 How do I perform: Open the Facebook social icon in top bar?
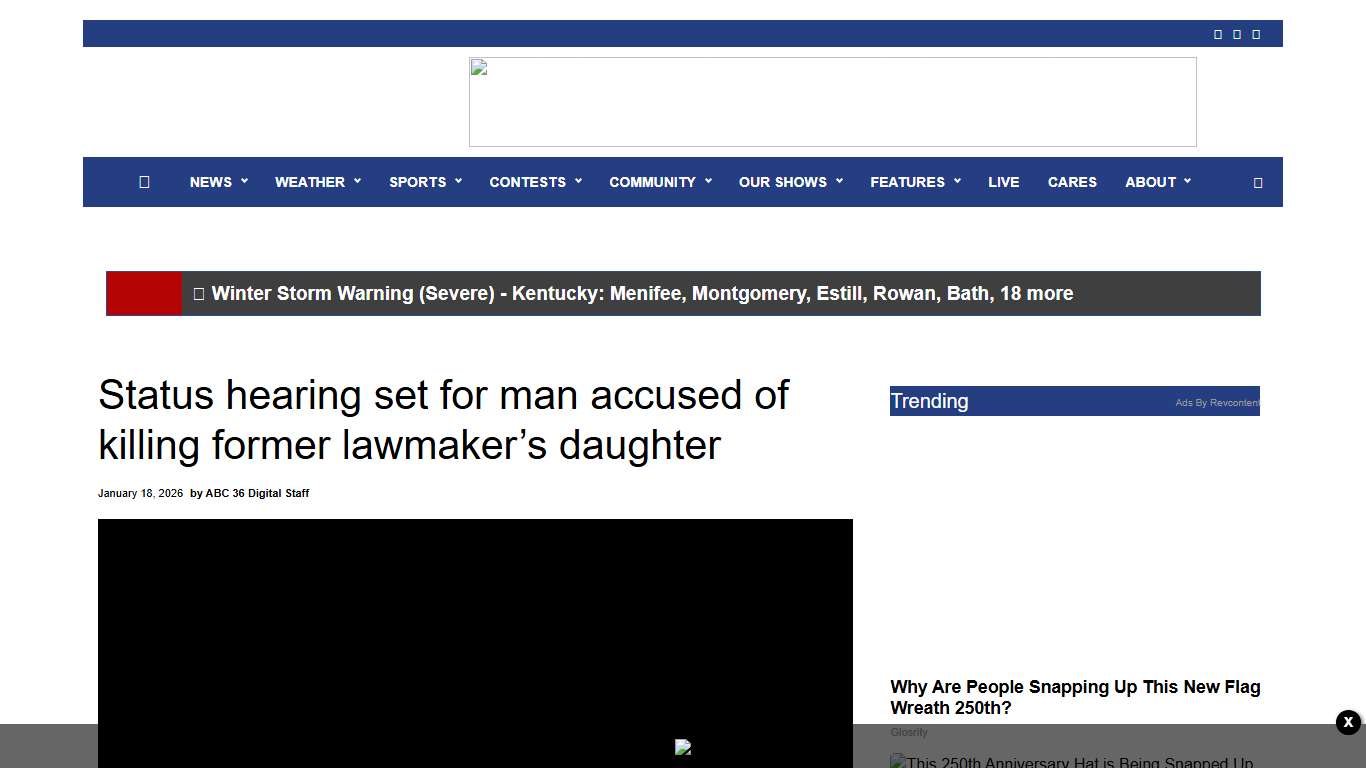click(x=1218, y=33)
